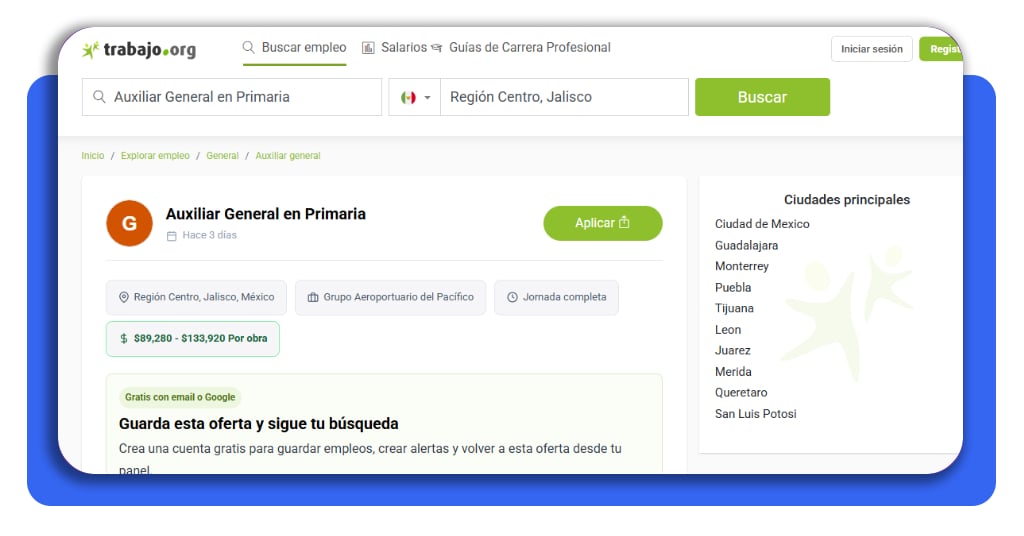Open Merida city link
The width and height of the screenshot is (1024, 536).
(x=733, y=371)
